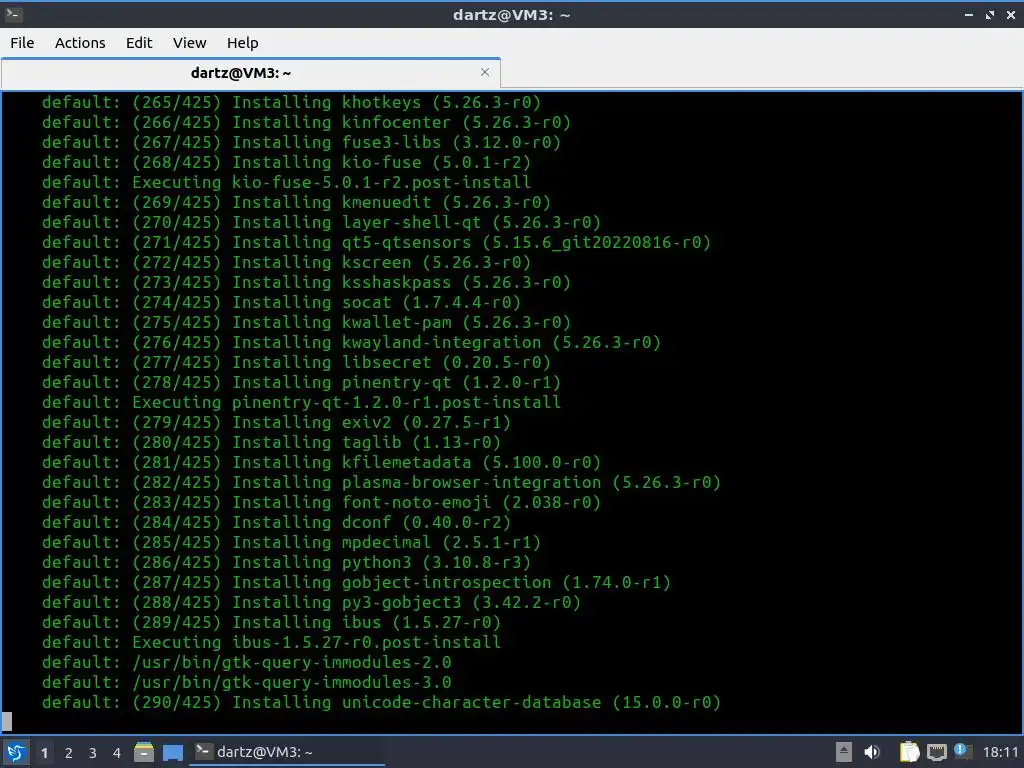Open the View menu
This screenshot has width=1024, height=768.
(x=189, y=42)
